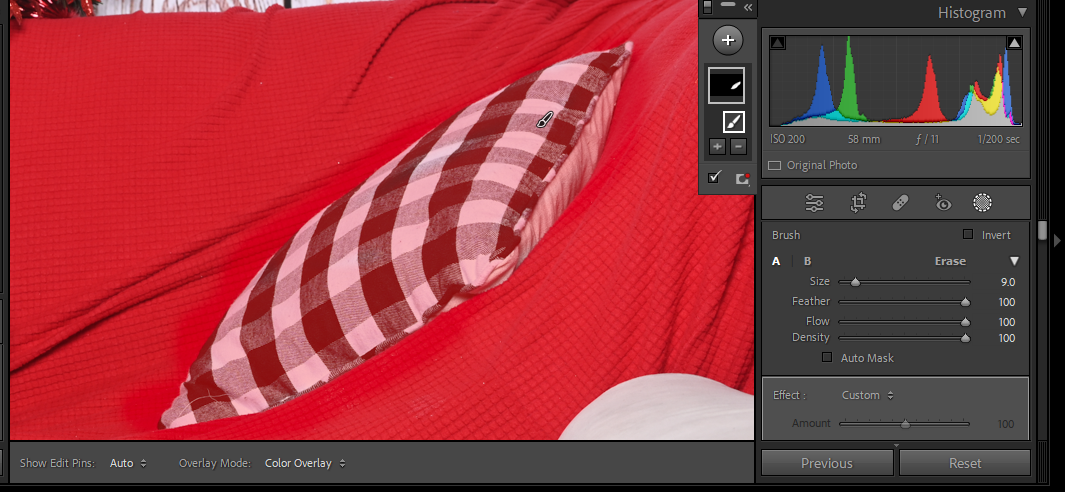Click the f / 11 aperture readout
The image size is (1065, 492).
pos(927,139)
